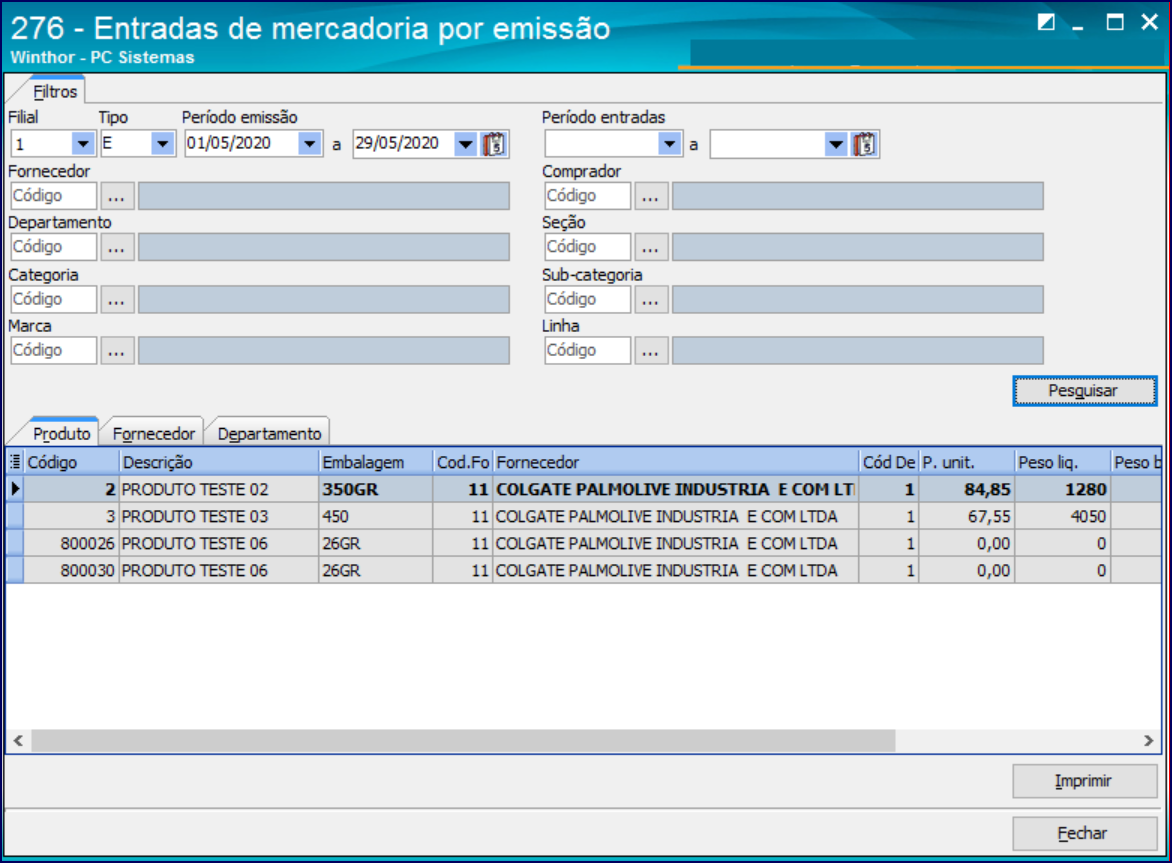Select row PRODUTO TESTE 02

[x=583, y=489]
